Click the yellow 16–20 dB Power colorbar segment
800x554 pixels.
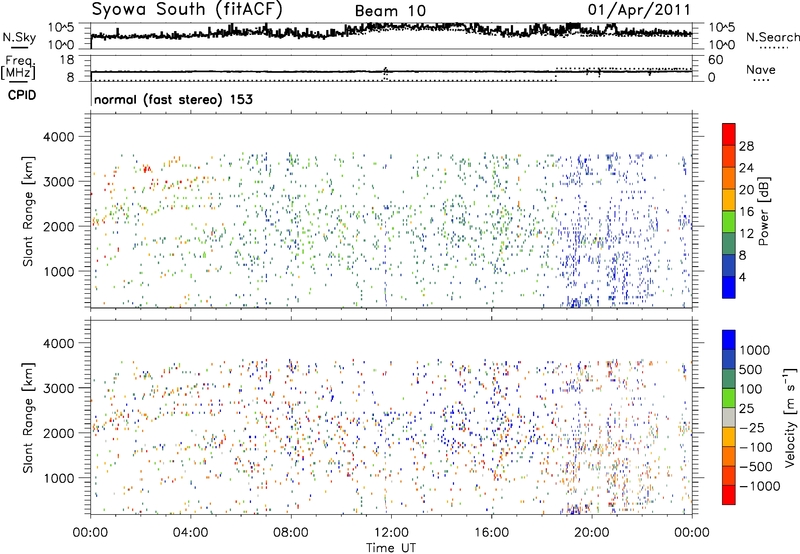click(729, 200)
